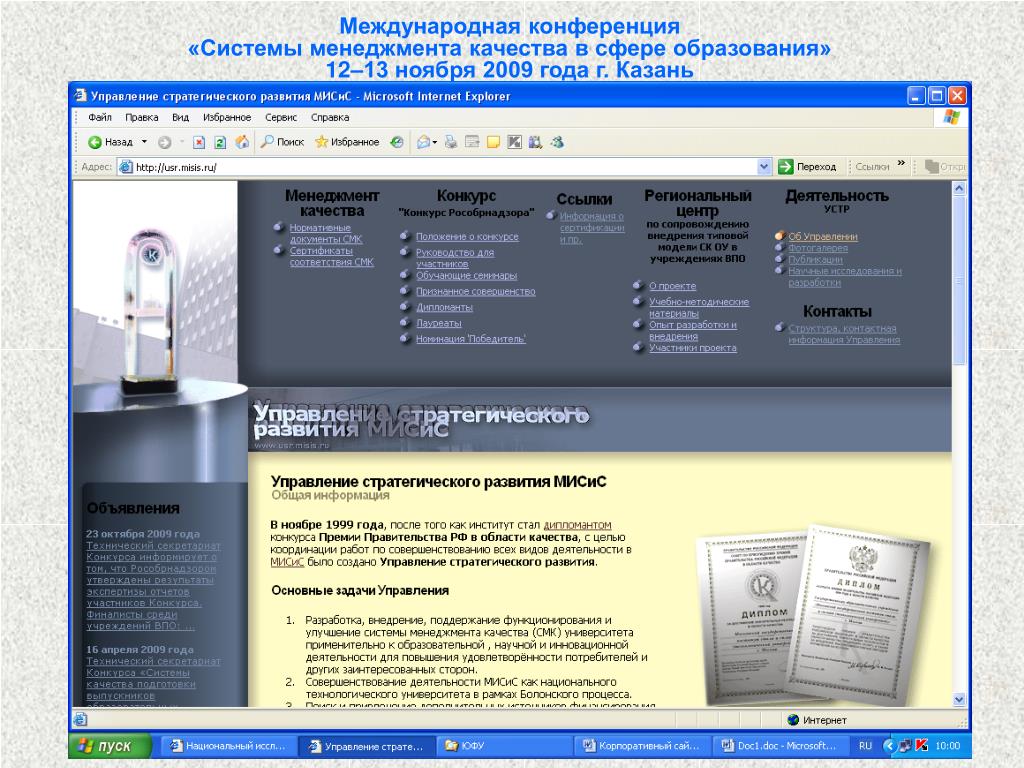1024x768 pixels.
Task: Click the page scrollbar up arrow
Action: coord(959,188)
